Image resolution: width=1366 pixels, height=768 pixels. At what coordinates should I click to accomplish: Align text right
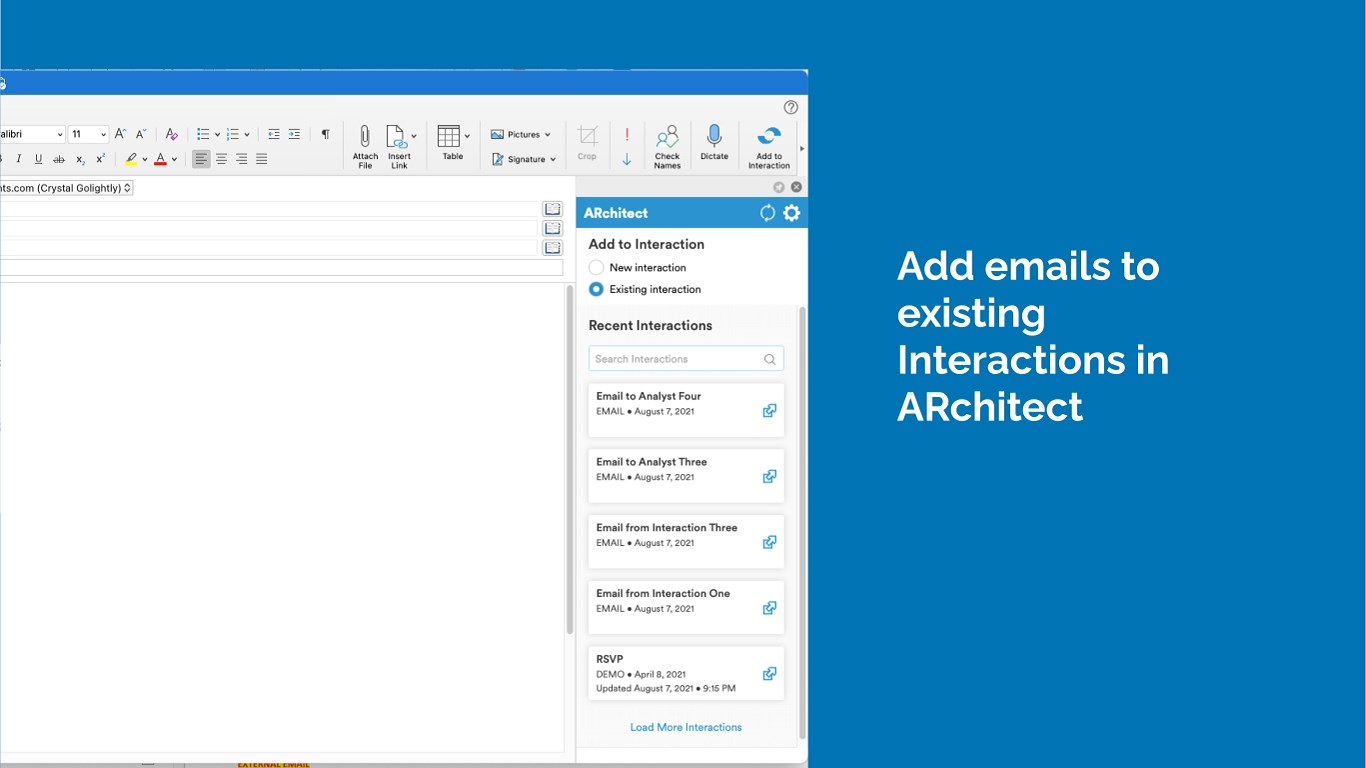coord(241,159)
